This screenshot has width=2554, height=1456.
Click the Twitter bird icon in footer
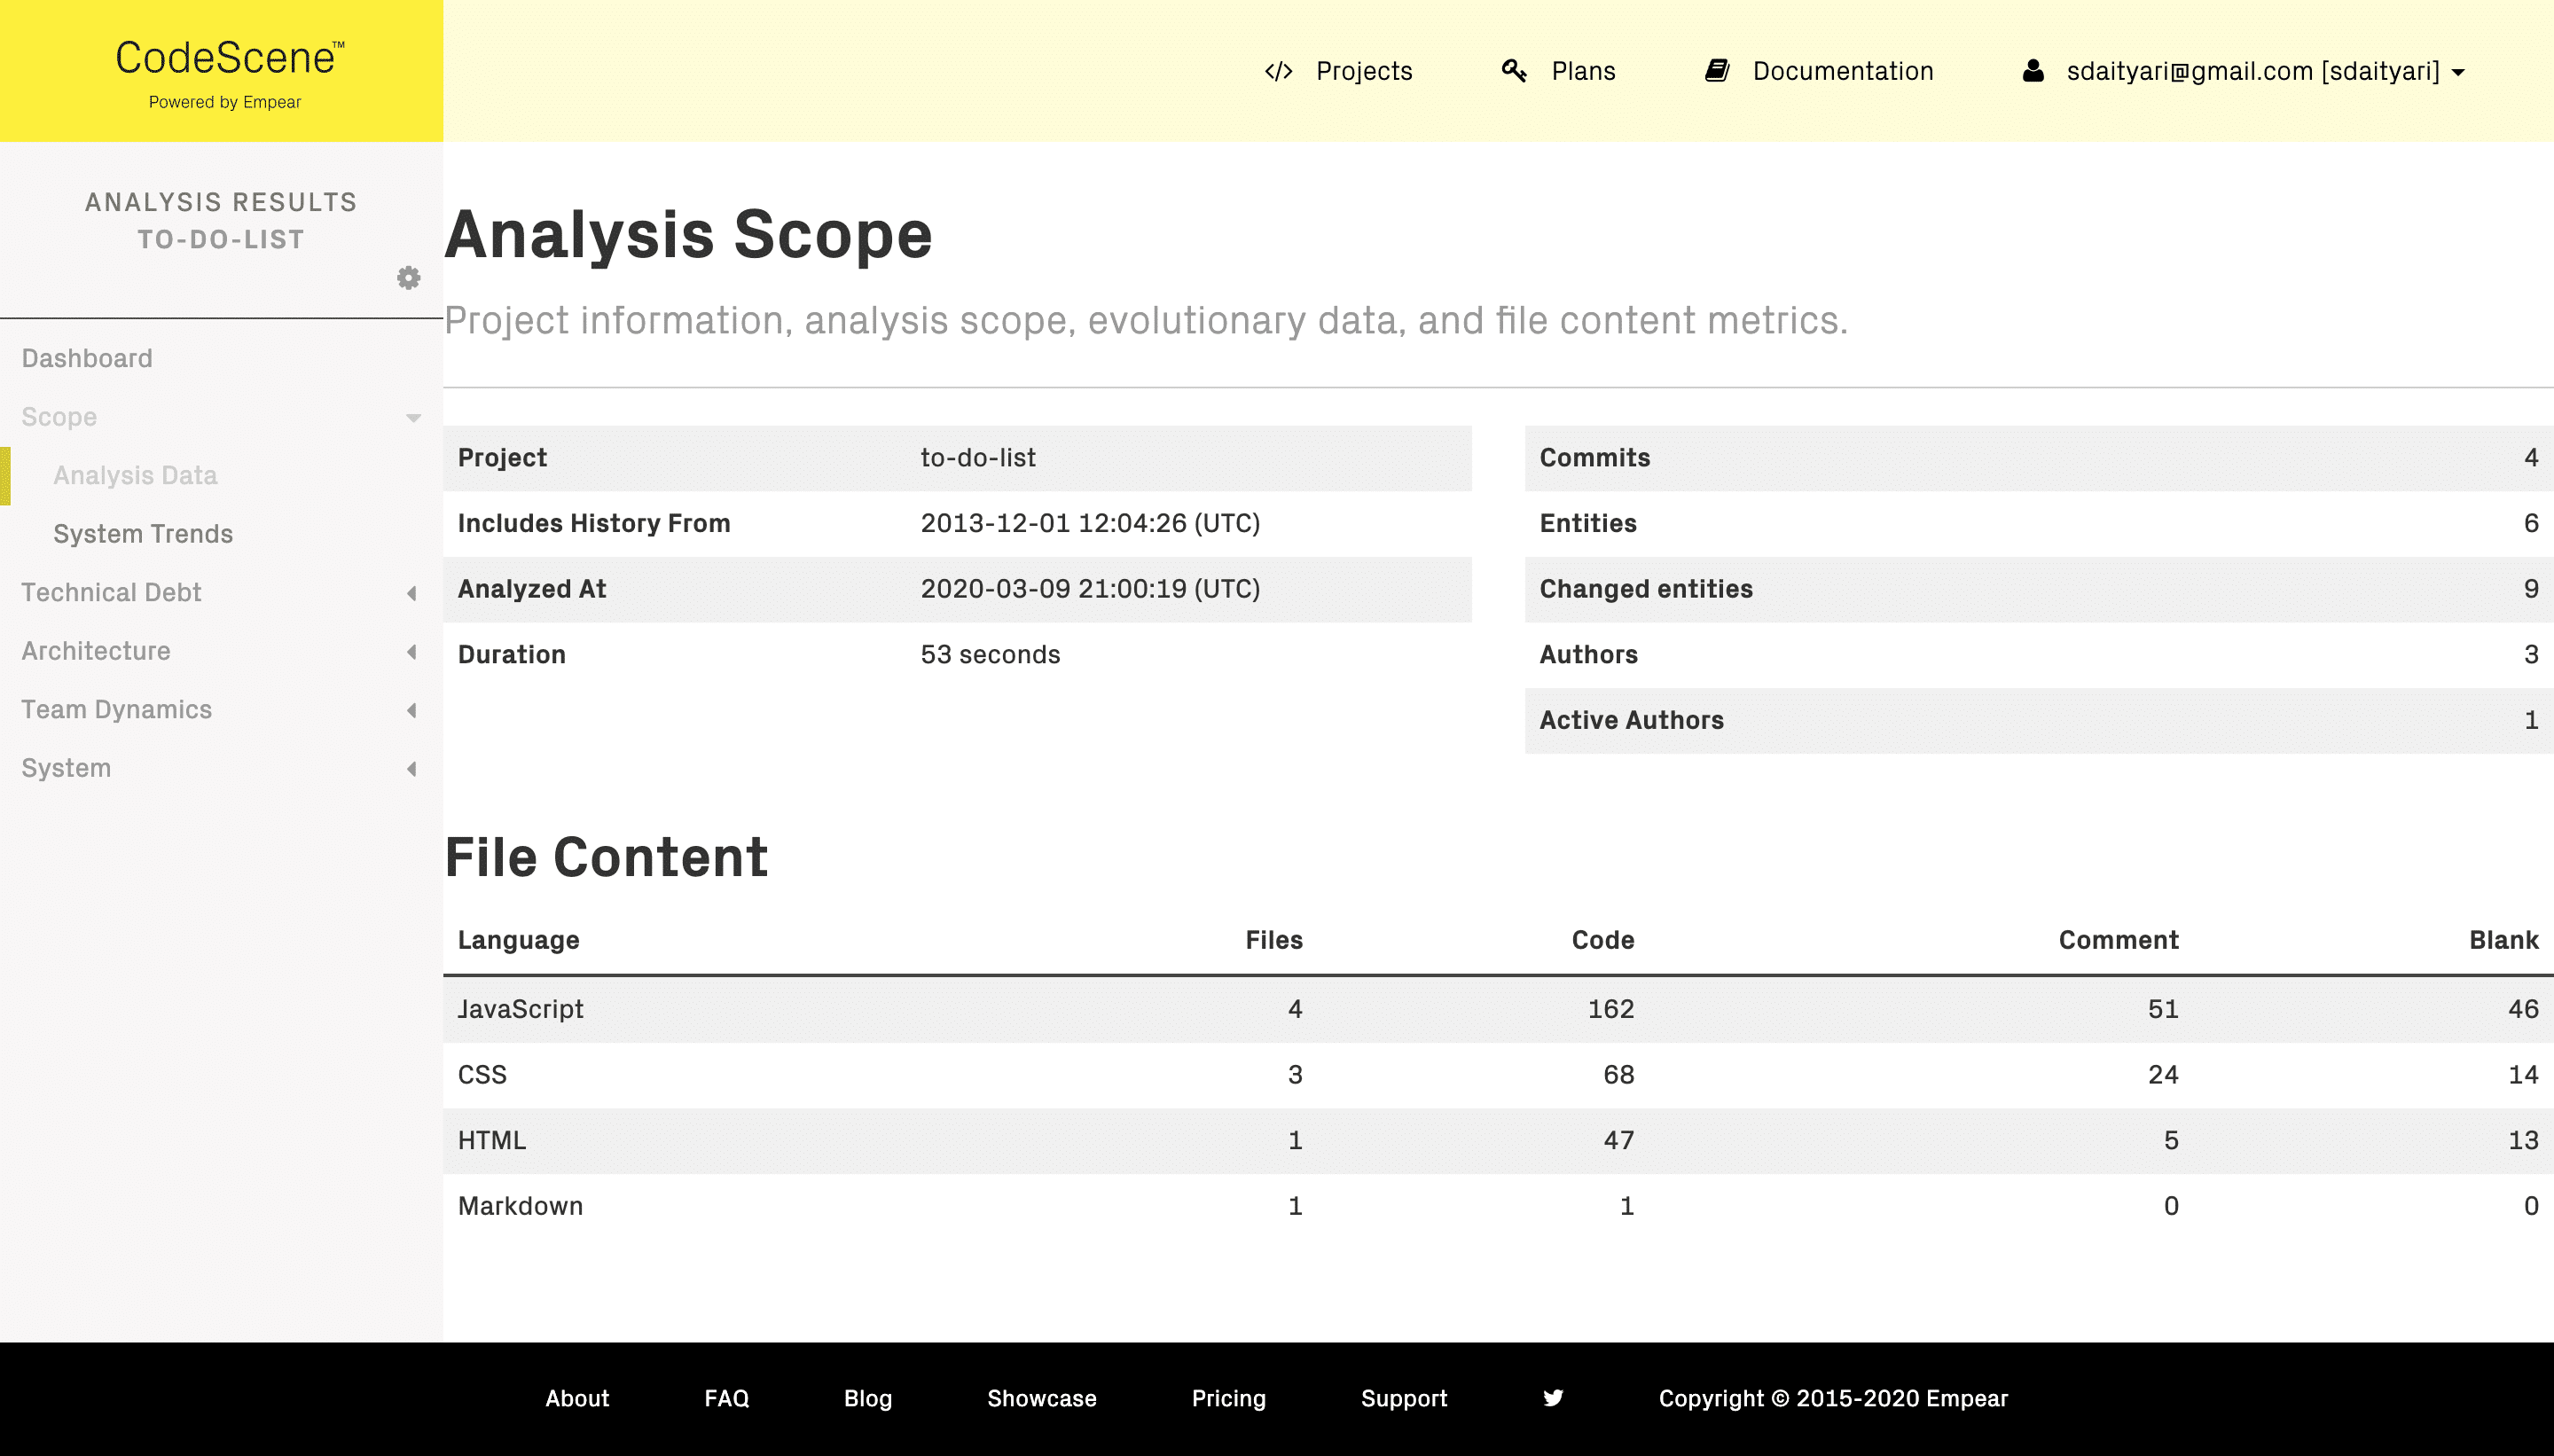pyautogui.click(x=1553, y=1398)
